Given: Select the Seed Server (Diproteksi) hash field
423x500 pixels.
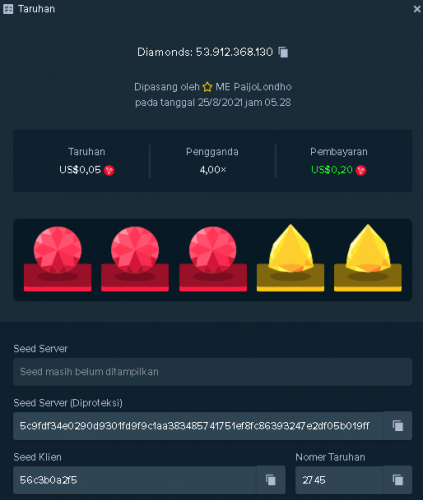Looking at the screenshot, I should pos(198,426).
